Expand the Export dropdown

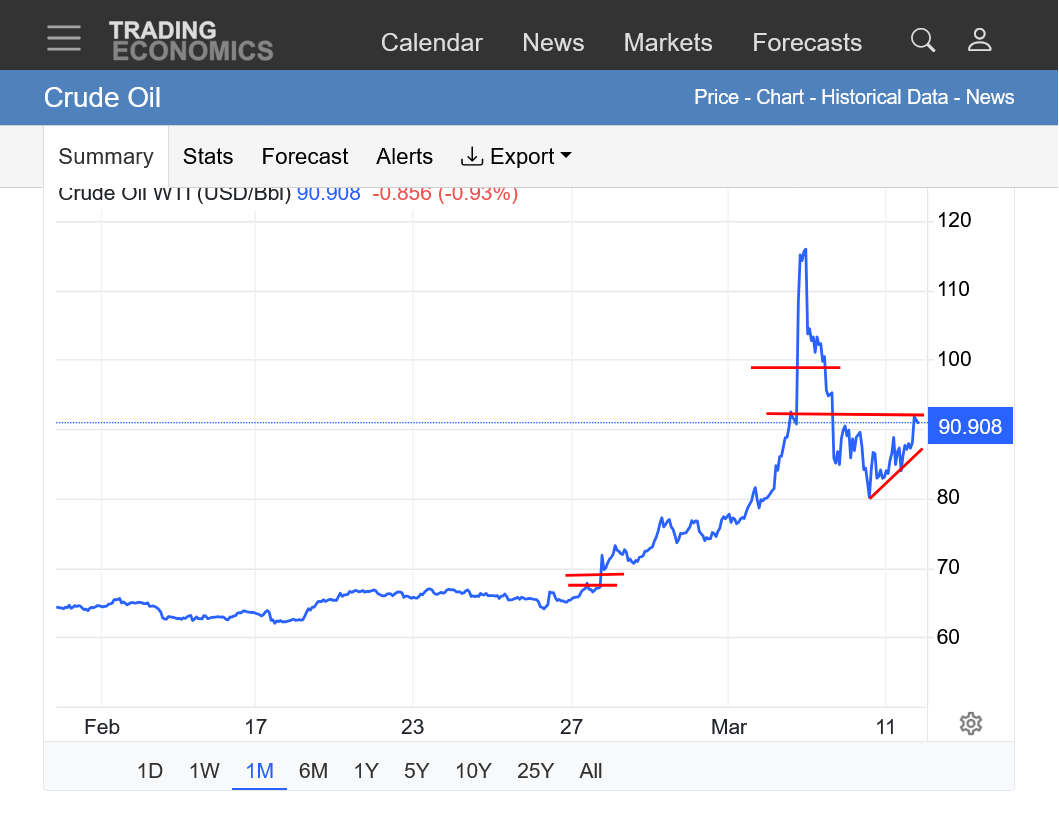516,157
